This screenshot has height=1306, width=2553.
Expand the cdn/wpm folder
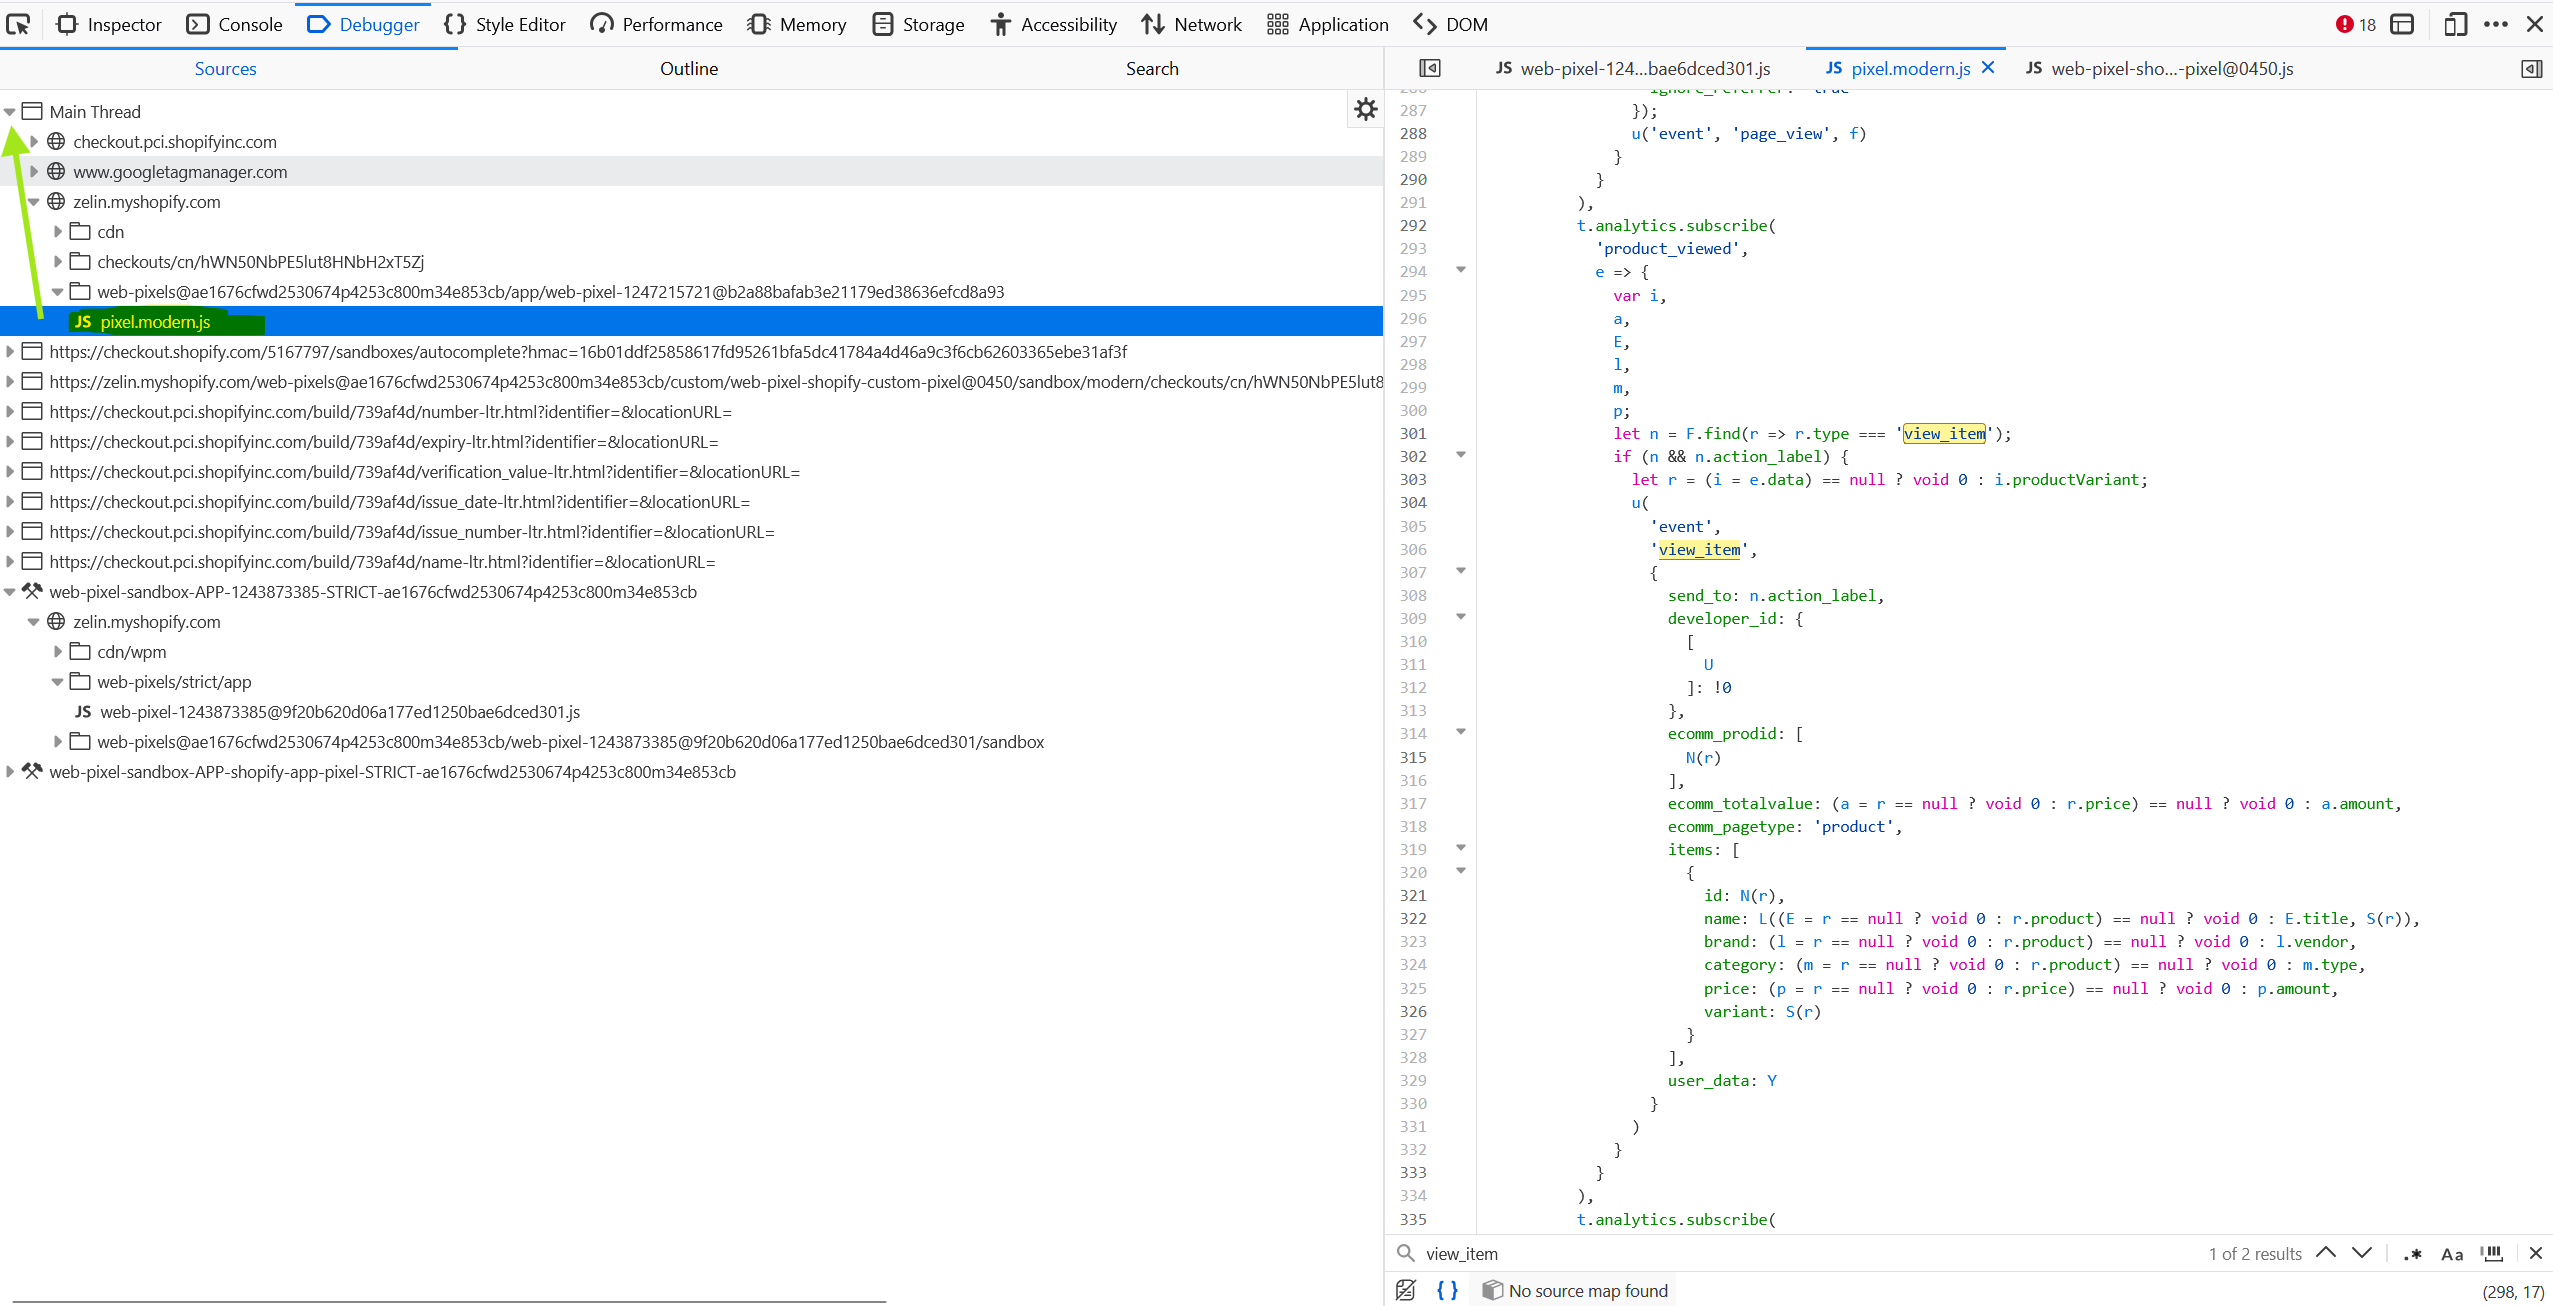click(58, 652)
